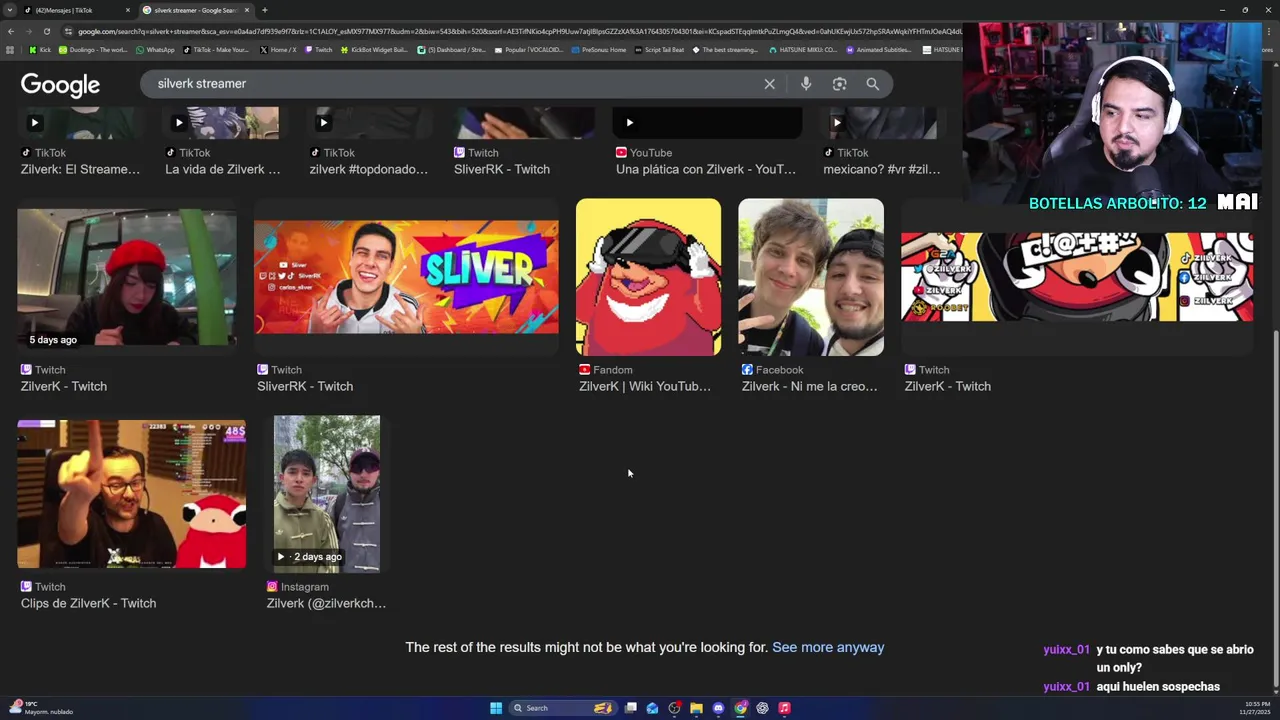Click the browser address bar

point(510,31)
